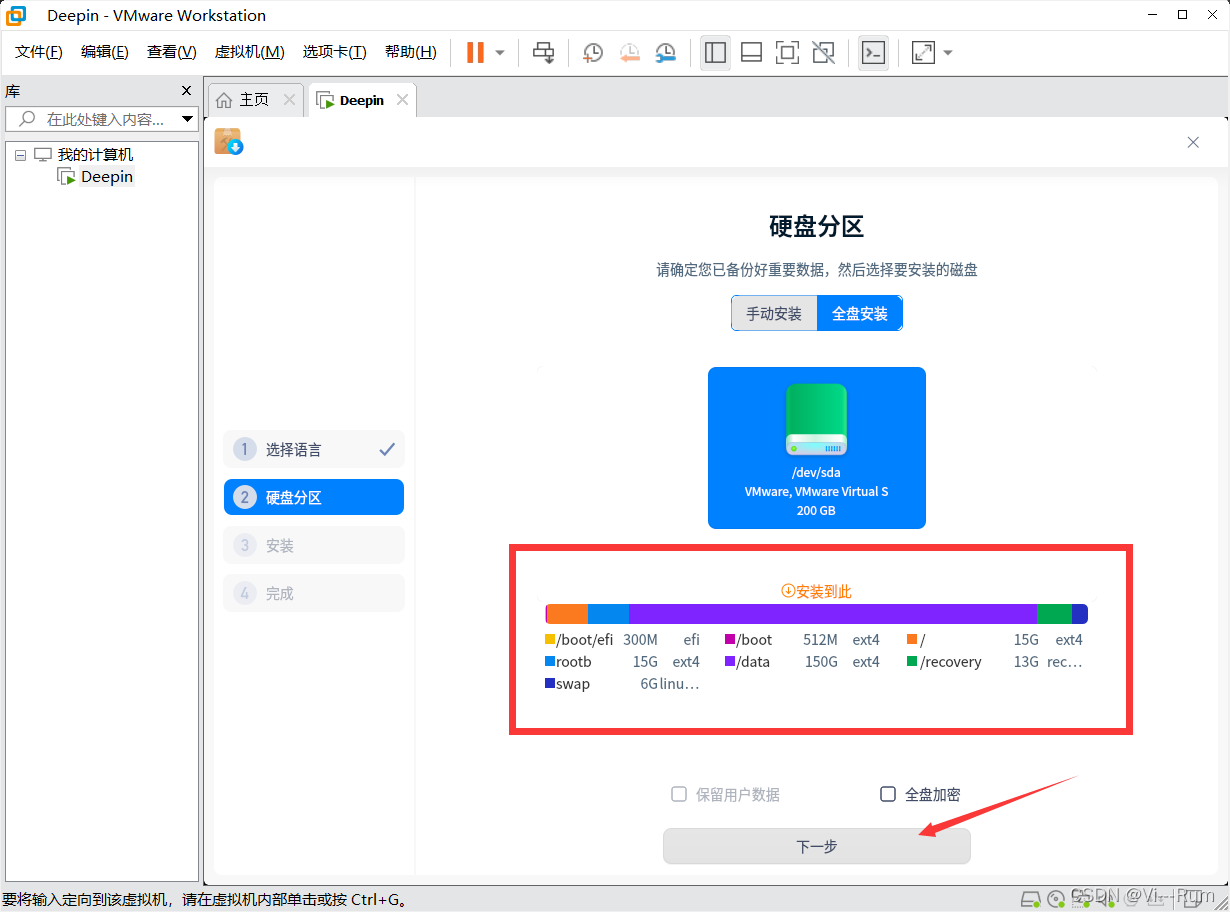
Task: Click the /boot/efi partition entry
Action: point(622,640)
